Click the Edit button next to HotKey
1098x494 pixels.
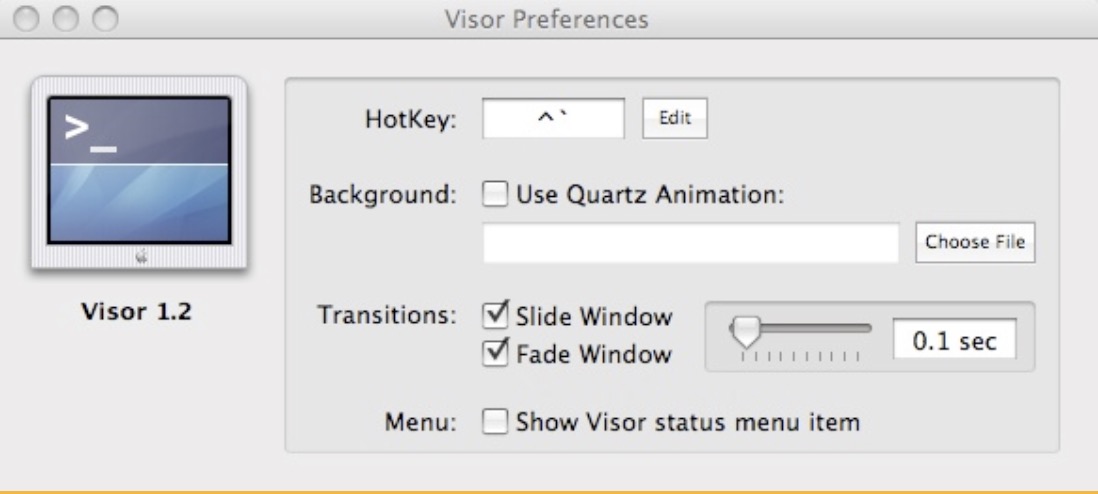tap(675, 118)
